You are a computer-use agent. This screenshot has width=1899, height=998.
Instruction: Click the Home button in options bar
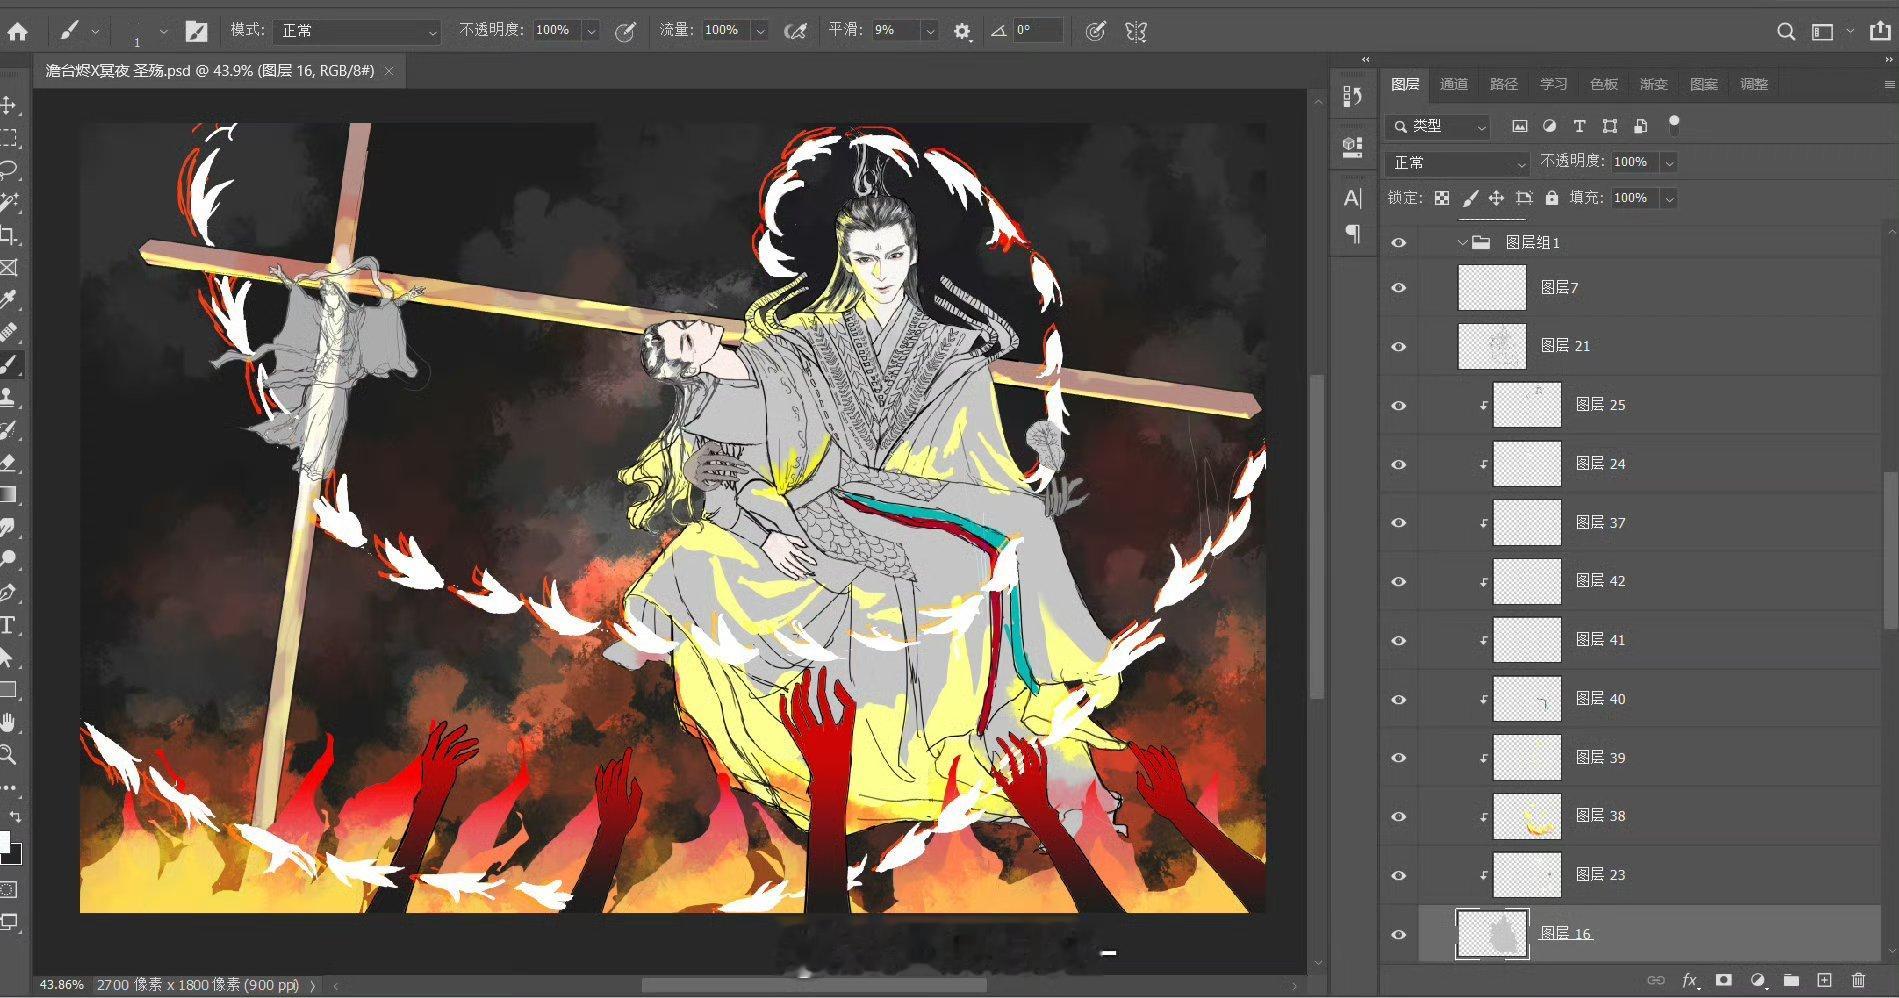17,31
